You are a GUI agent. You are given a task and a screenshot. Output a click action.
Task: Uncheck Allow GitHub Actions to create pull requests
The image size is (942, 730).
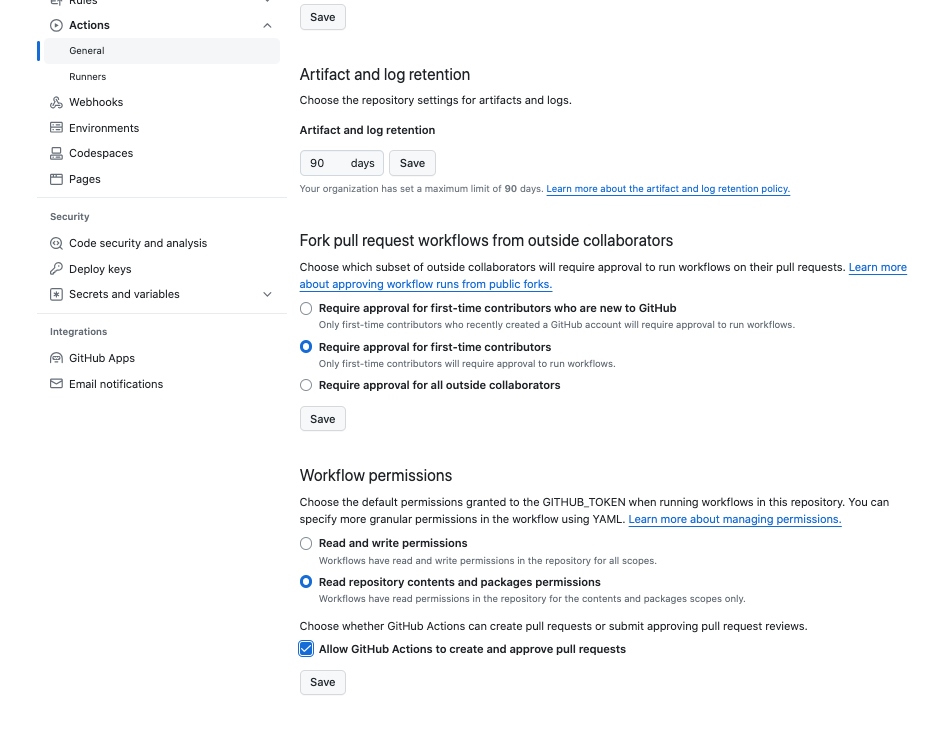(306, 649)
